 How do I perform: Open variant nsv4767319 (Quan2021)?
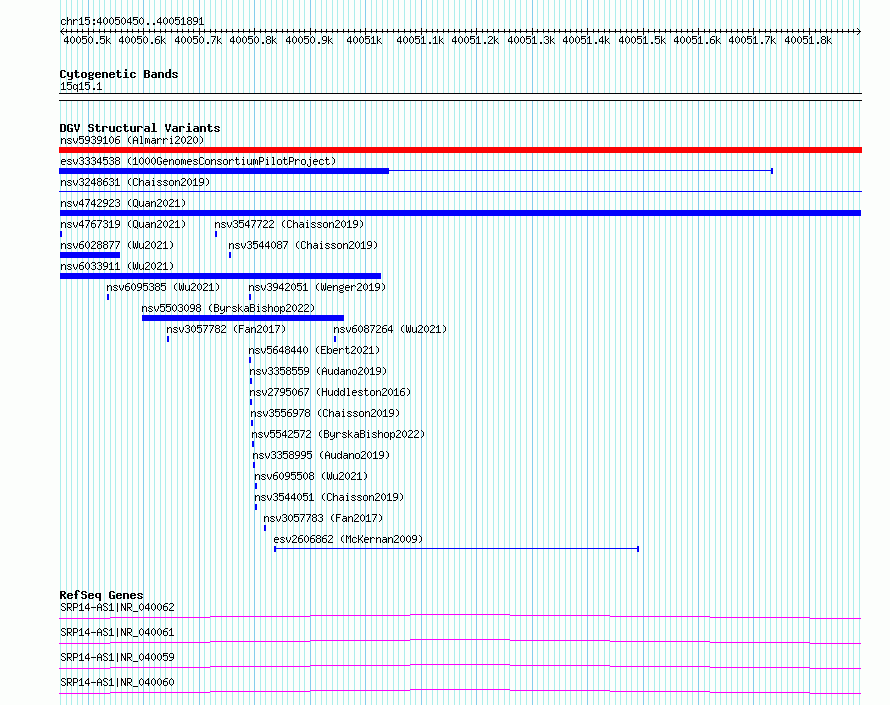point(123,224)
